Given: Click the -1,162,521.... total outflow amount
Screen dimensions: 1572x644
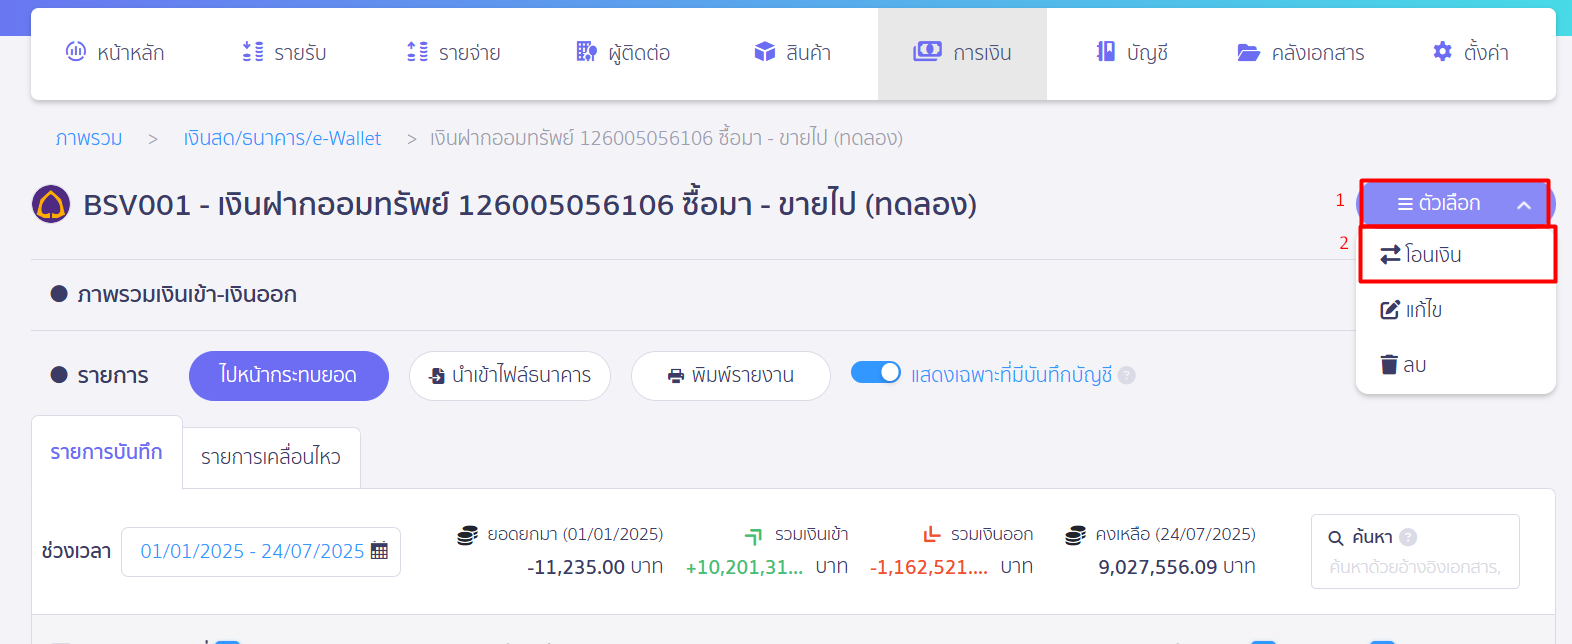Looking at the screenshot, I should point(929,567).
